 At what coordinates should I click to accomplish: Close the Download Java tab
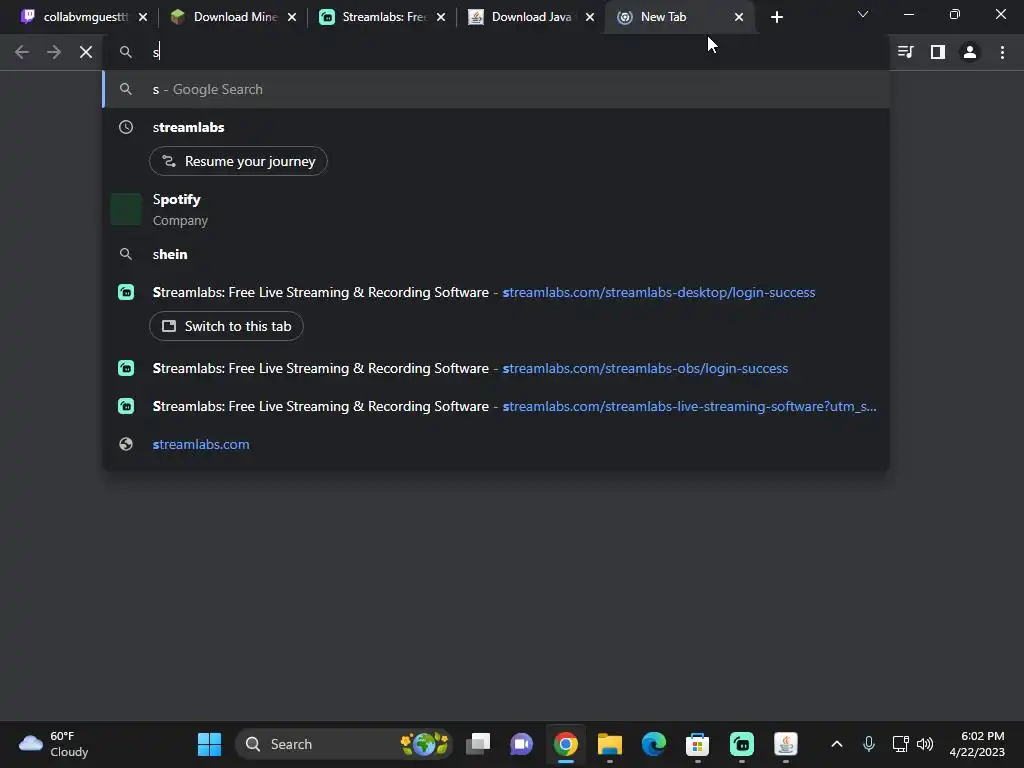point(590,17)
